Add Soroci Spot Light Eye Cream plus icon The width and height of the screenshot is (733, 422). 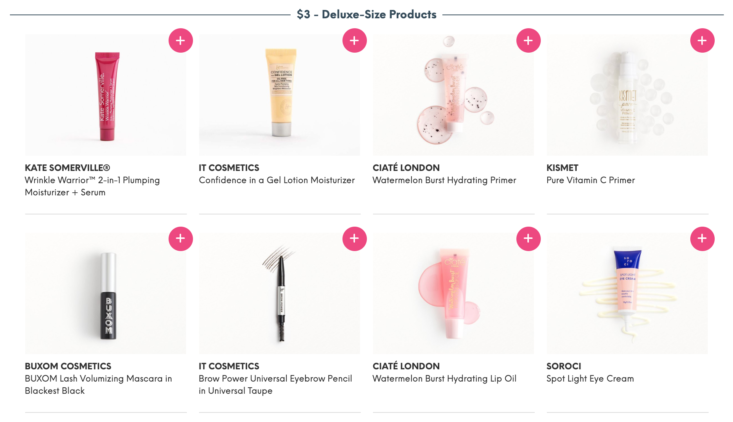coord(702,239)
